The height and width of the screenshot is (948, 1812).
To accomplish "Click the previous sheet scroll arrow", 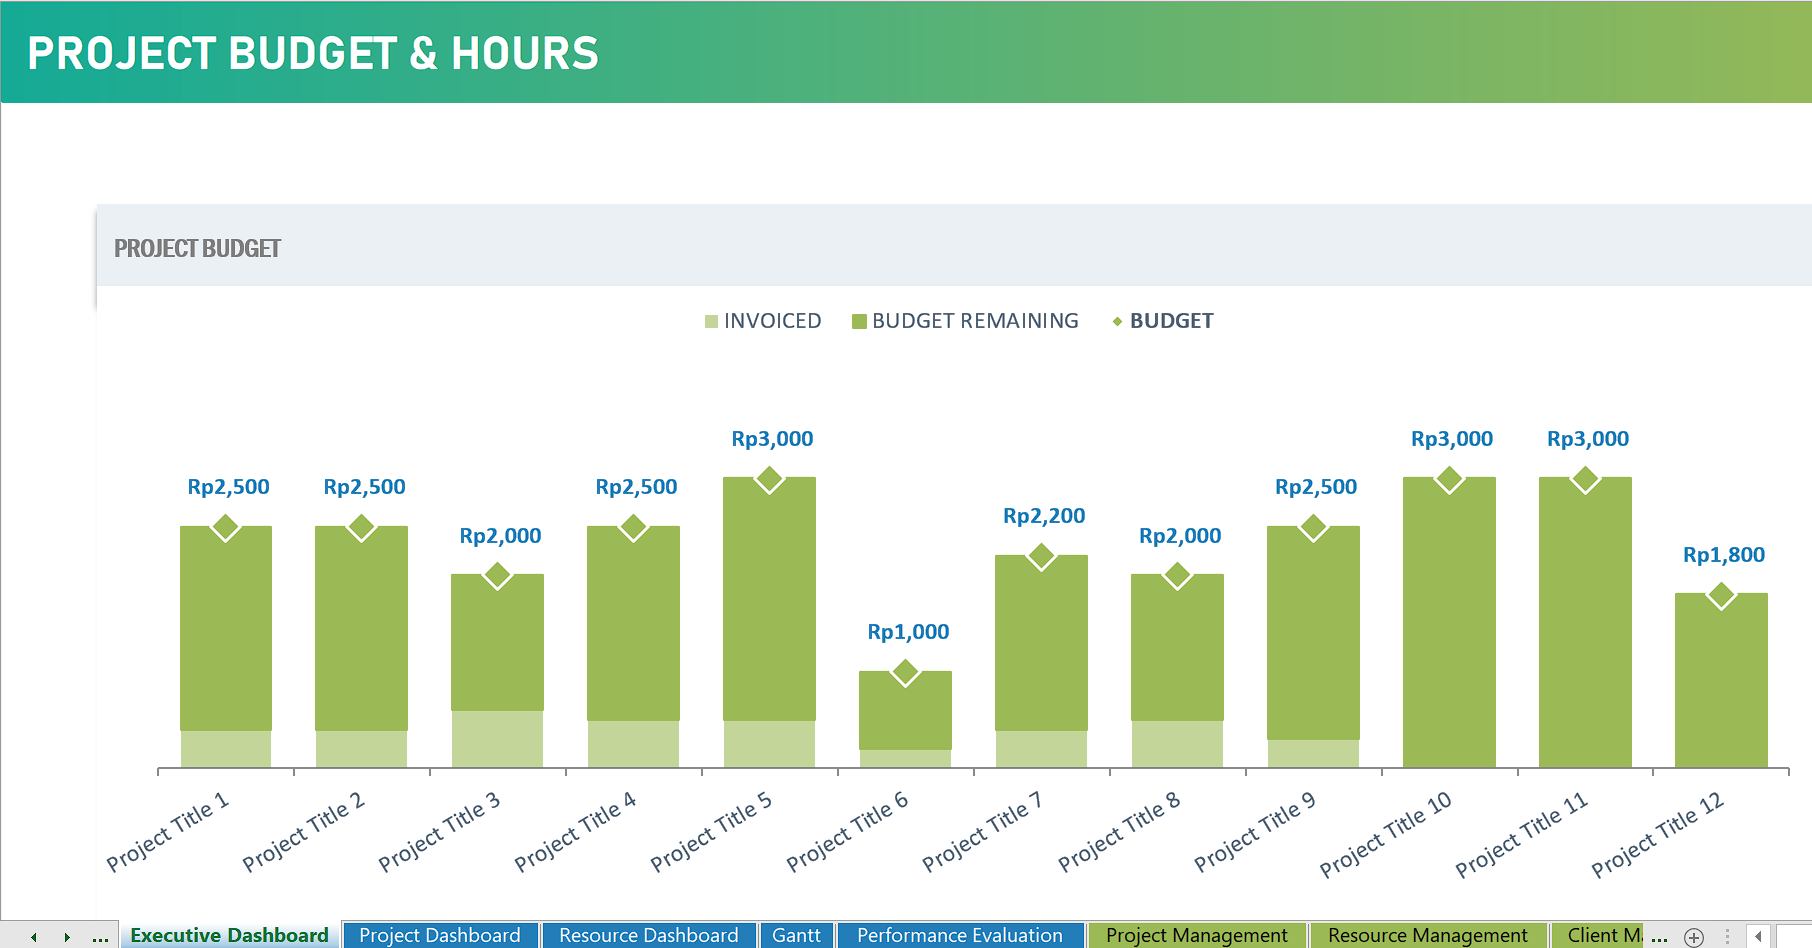I will click(34, 937).
